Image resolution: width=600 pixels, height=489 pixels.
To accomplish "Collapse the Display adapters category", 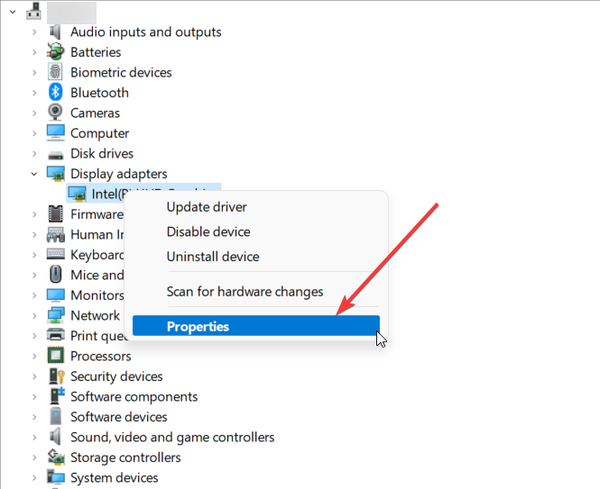I will pos(35,174).
